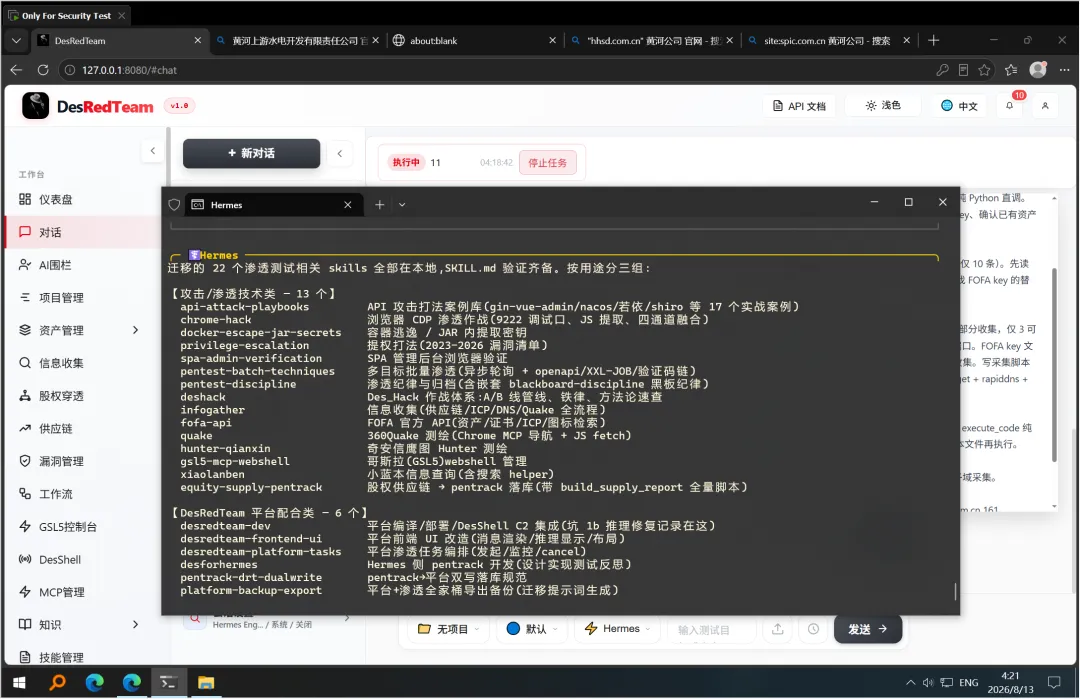Image resolution: width=1080 pixels, height=699 pixels.
Task: Switch to the 黄河上游水电开发 browser tab
Action: click(x=298, y=41)
